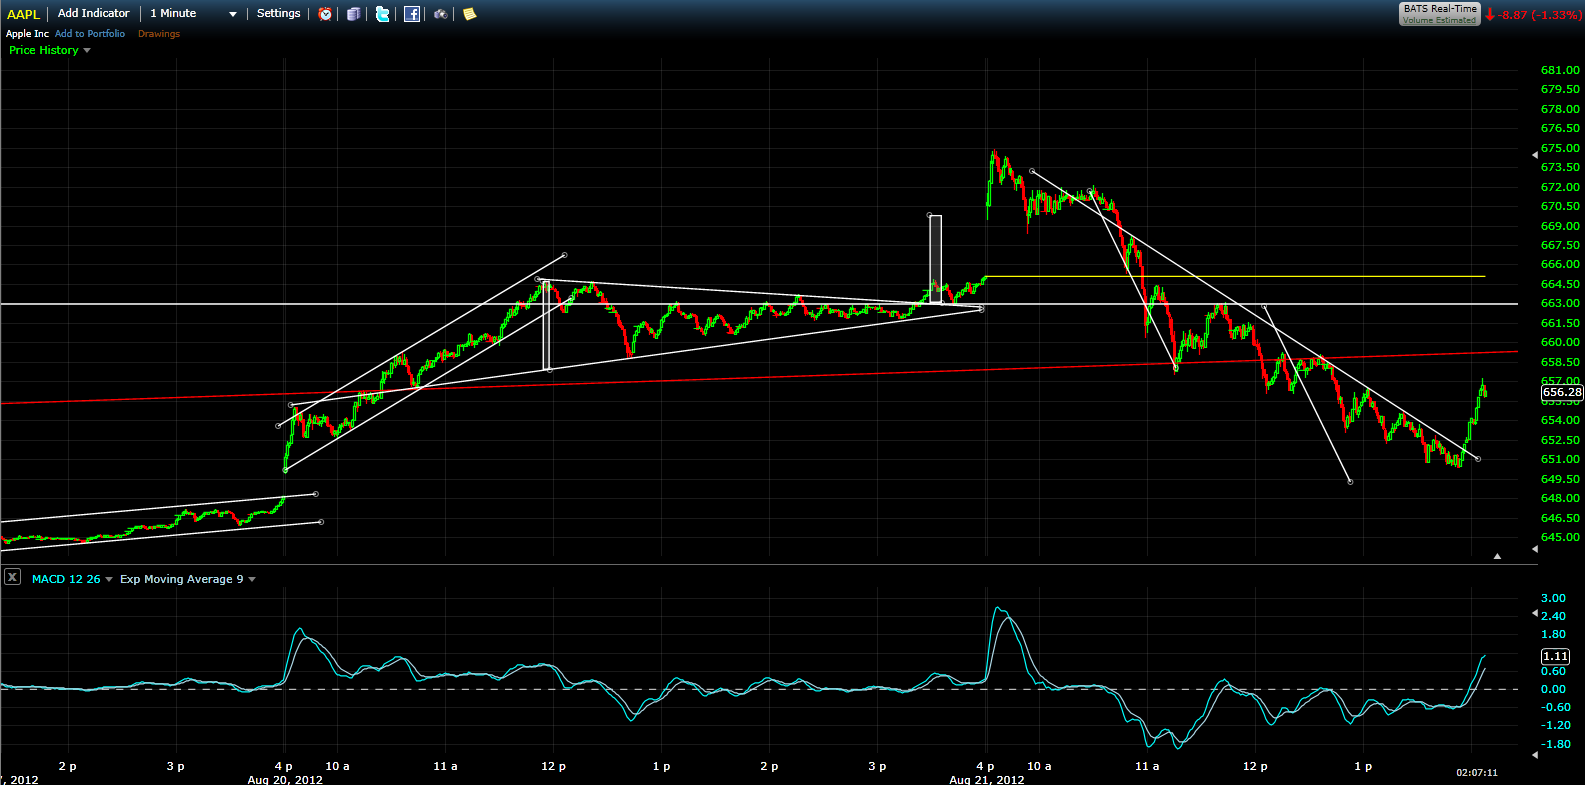The image size is (1585, 785).
Task: Open the yellow sticky note icon
Action: point(469,14)
